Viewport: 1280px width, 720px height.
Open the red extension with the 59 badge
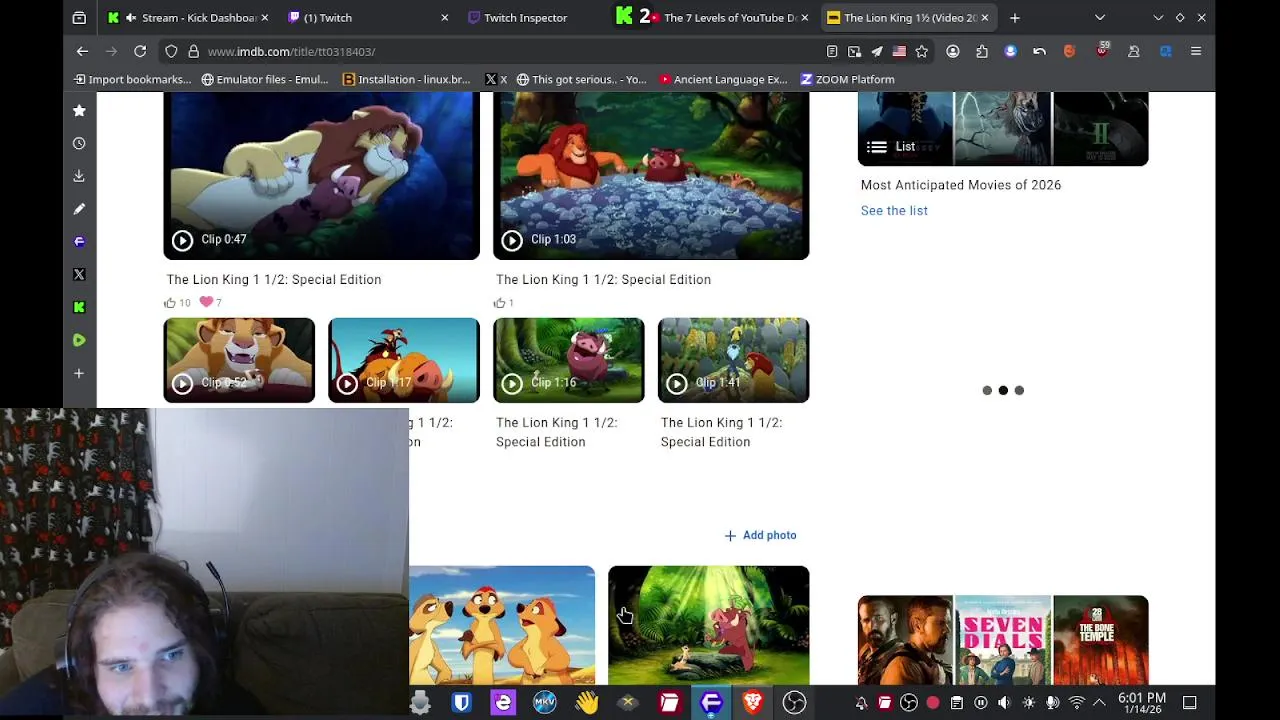[1102, 51]
